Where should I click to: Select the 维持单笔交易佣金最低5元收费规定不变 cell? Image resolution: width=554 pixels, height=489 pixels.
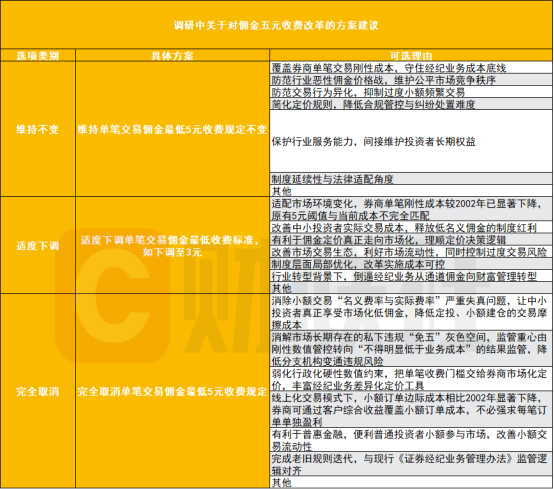point(172,129)
